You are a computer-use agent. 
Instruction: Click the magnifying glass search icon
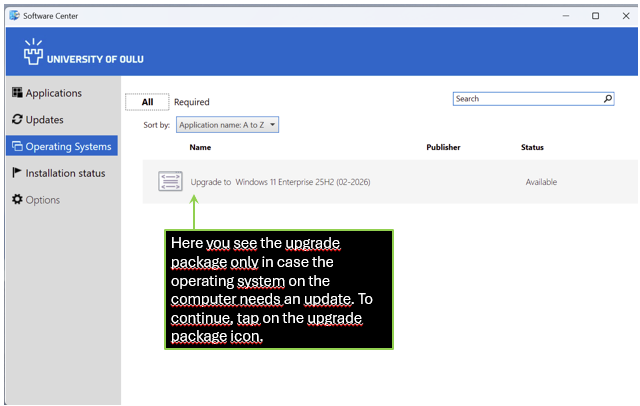pyautogui.click(x=607, y=99)
